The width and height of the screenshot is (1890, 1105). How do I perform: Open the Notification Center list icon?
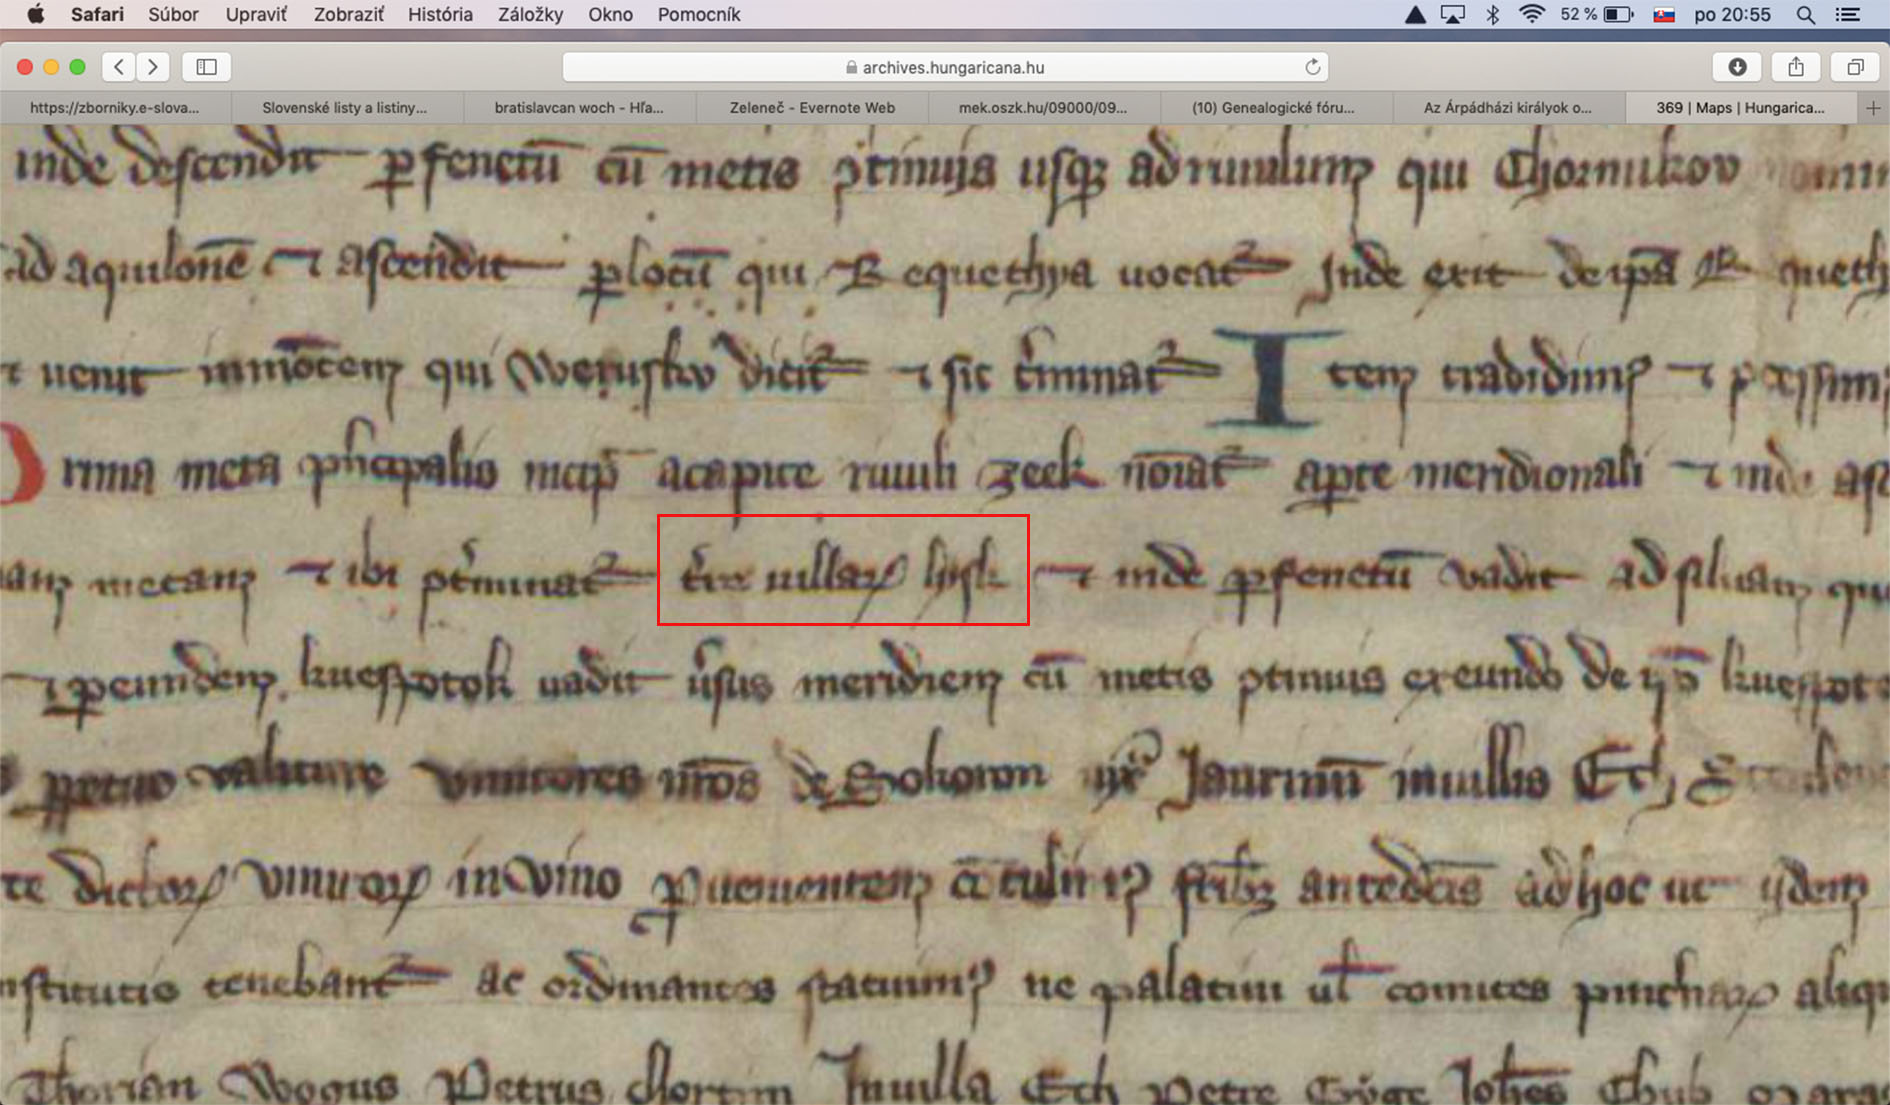pyautogui.click(x=1848, y=15)
